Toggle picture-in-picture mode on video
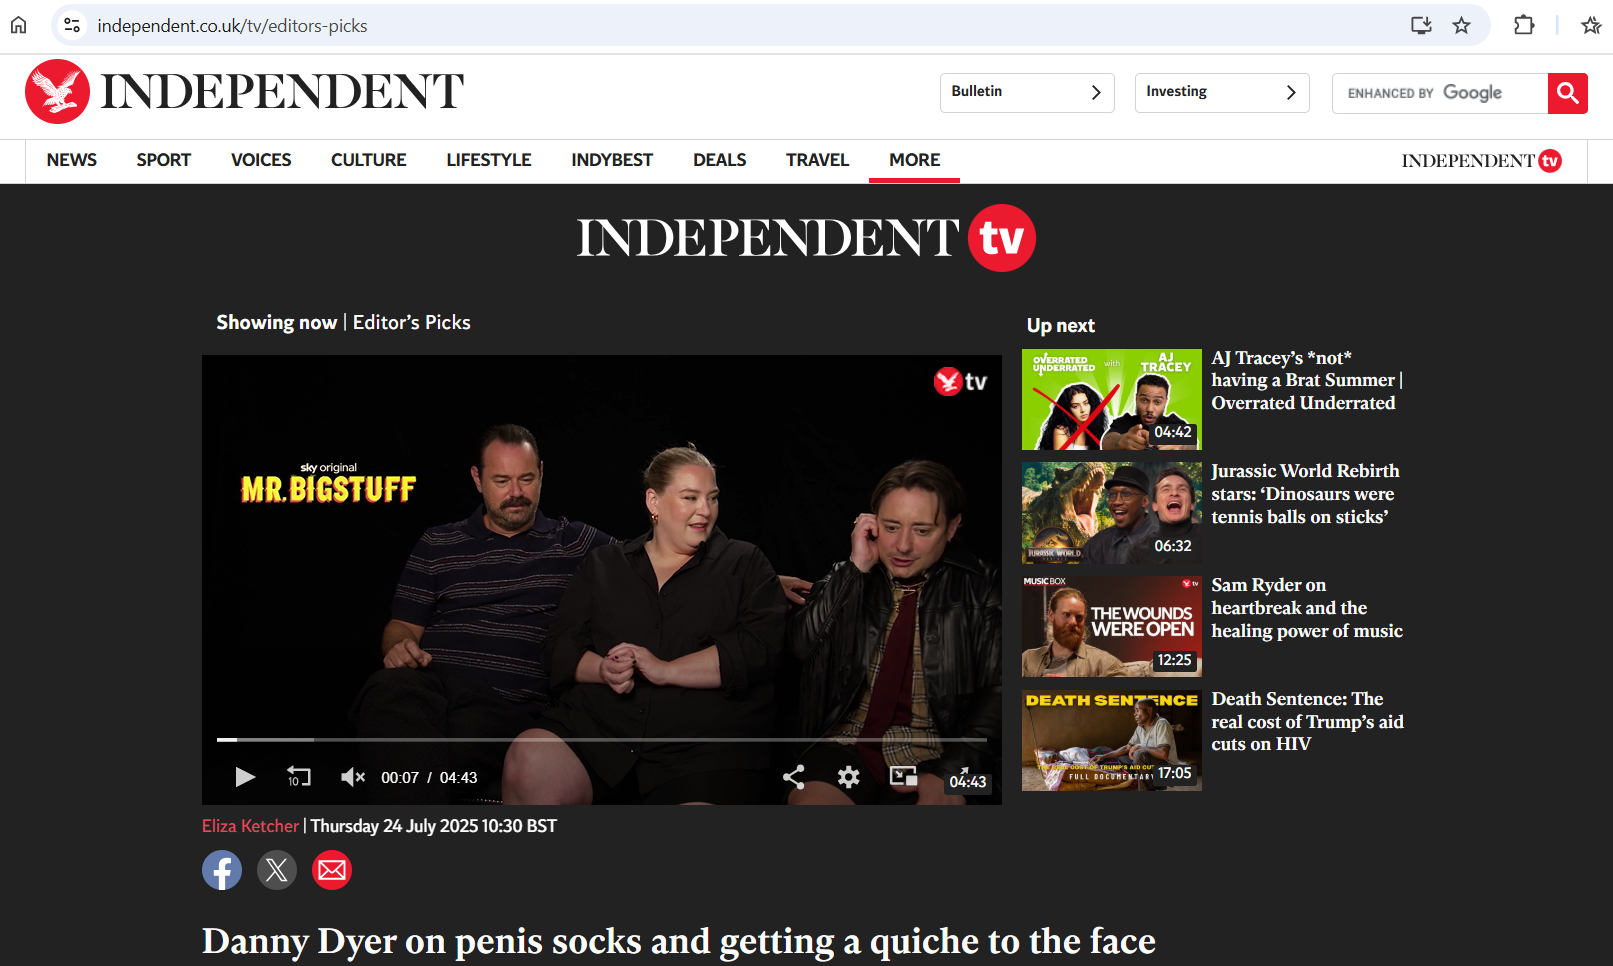 point(903,776)
